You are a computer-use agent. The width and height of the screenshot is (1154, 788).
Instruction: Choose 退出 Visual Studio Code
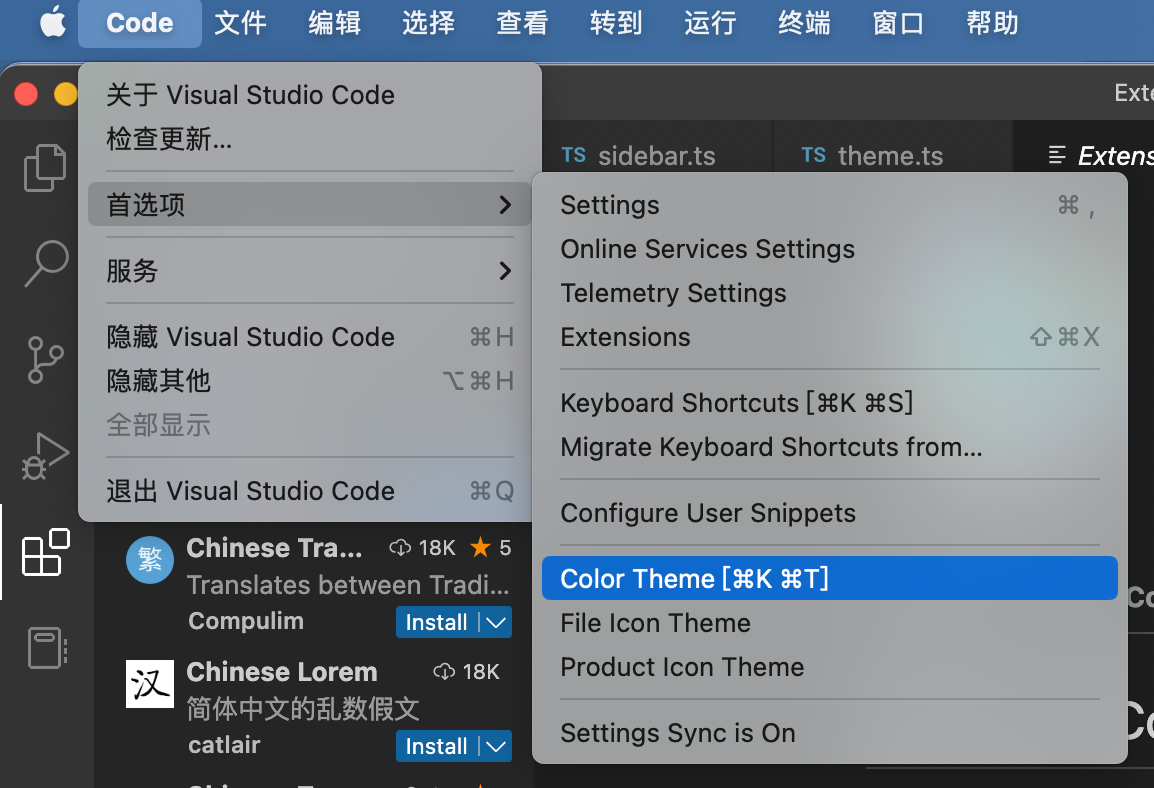coord(310,491)
